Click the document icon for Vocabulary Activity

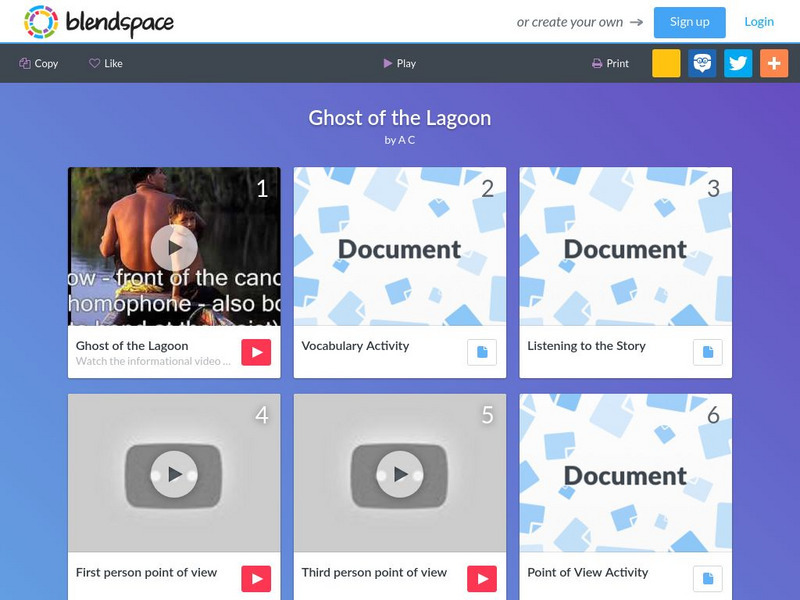[482, 352]
